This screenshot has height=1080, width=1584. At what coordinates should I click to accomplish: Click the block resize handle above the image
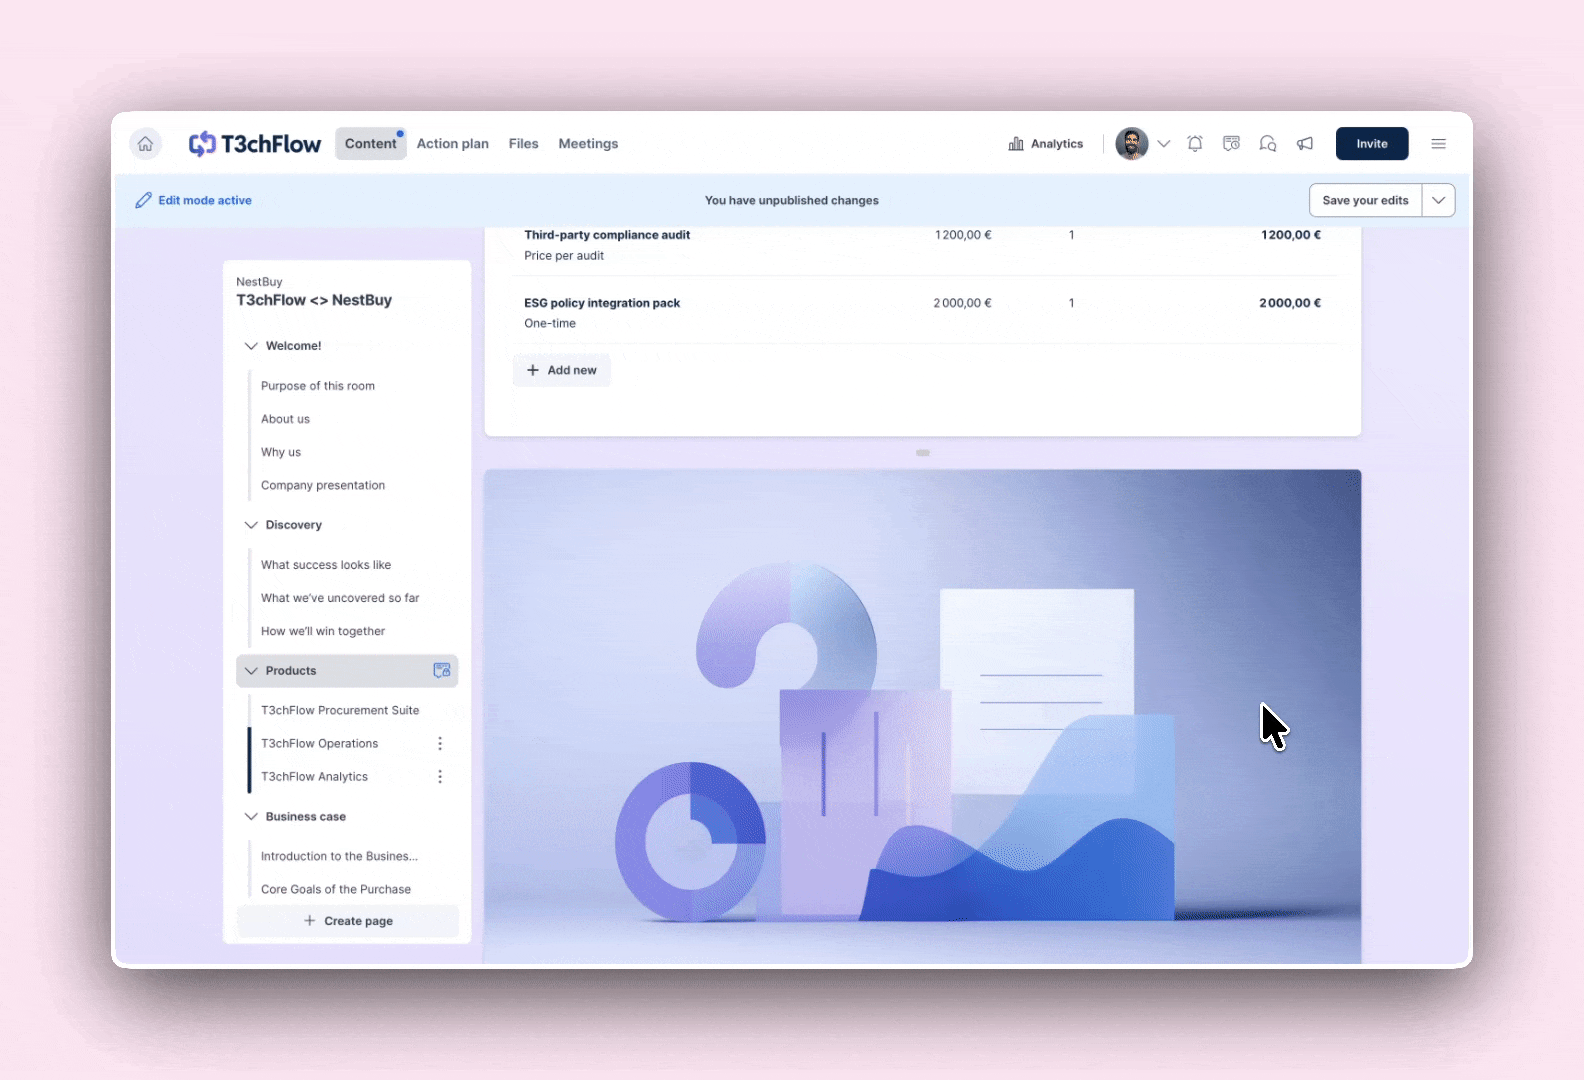(922, 453)
